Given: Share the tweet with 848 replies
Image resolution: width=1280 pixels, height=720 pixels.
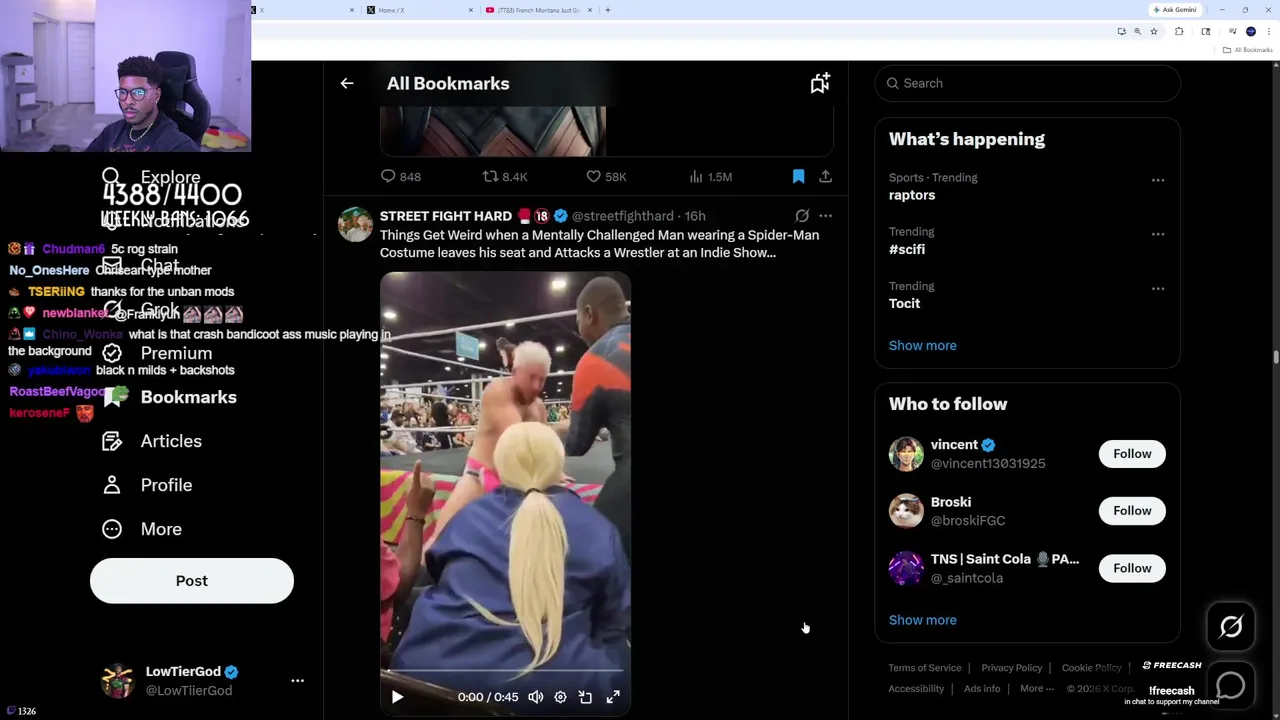Looking at the screenshot, I should tap(825, 176).
